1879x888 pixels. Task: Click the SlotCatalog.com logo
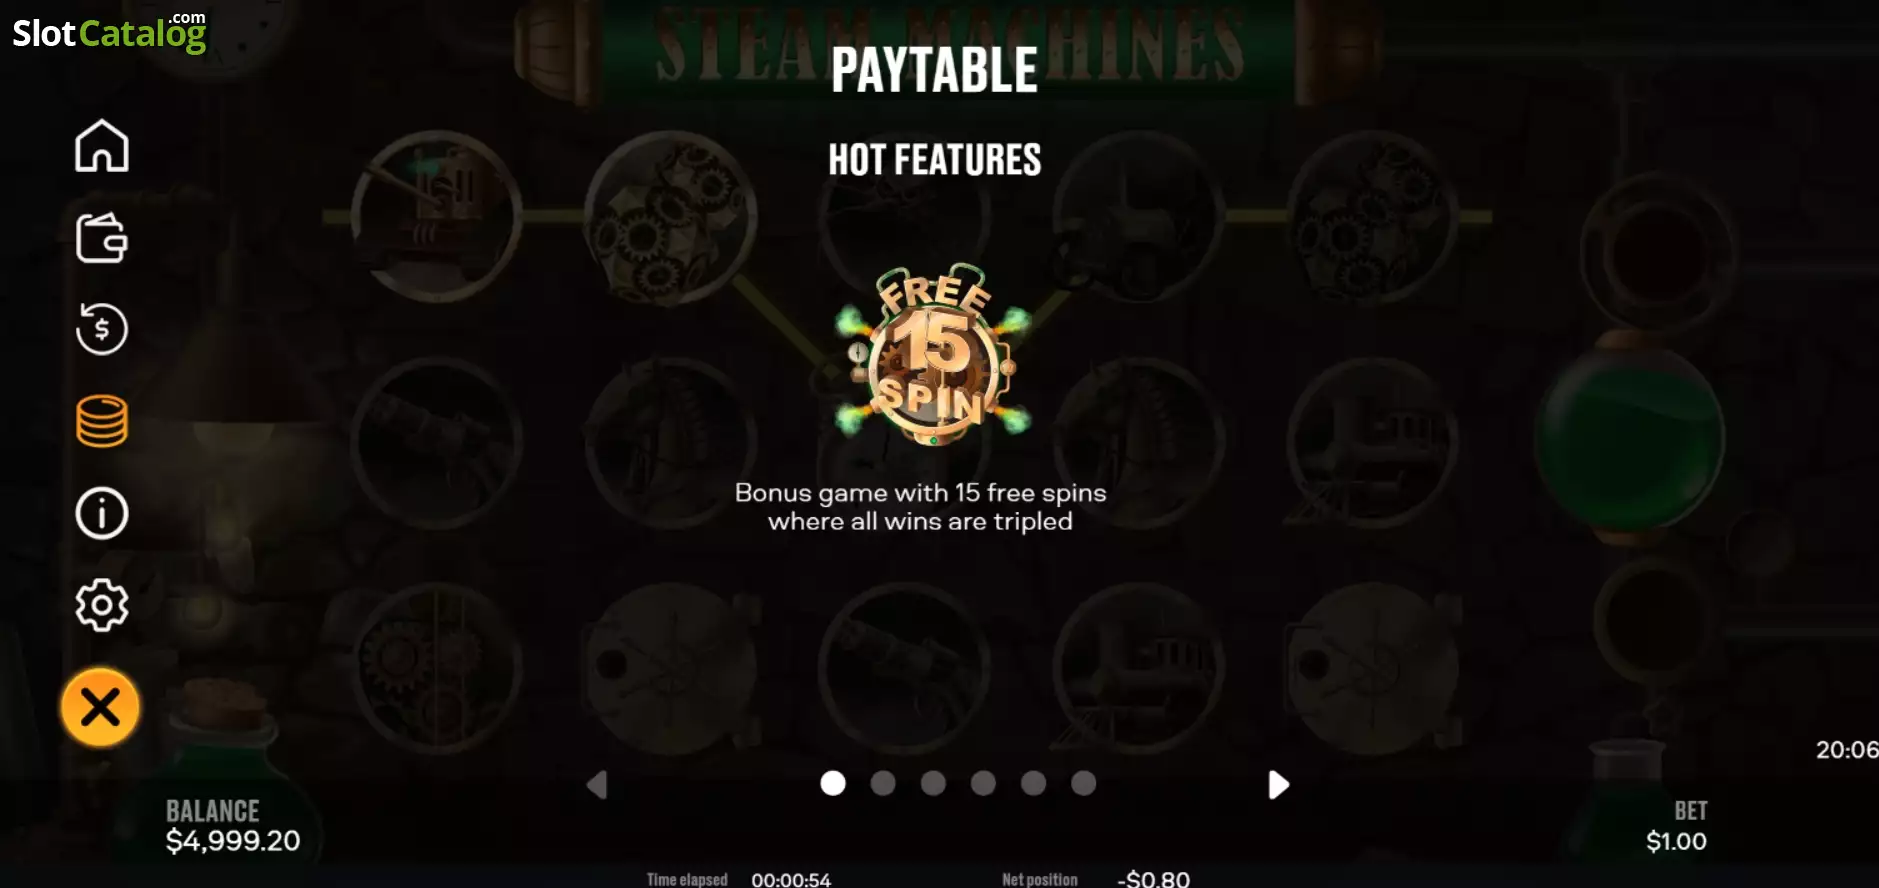coord(110,32)
